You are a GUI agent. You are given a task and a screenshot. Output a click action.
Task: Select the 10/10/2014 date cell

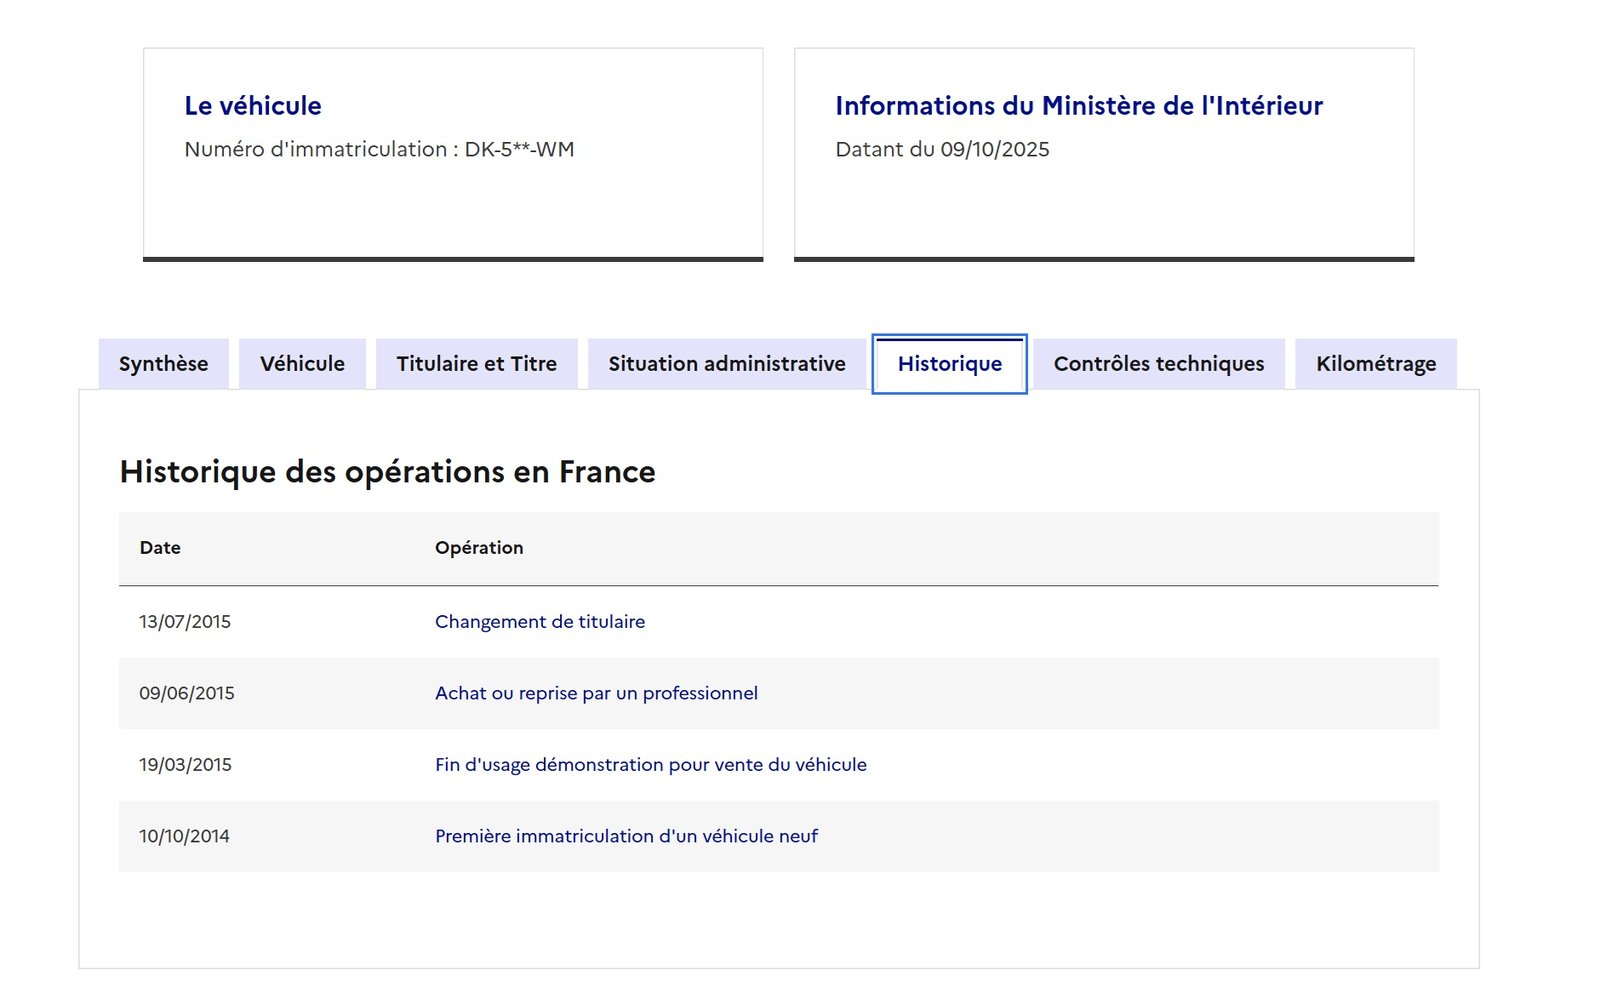point(184,836)
